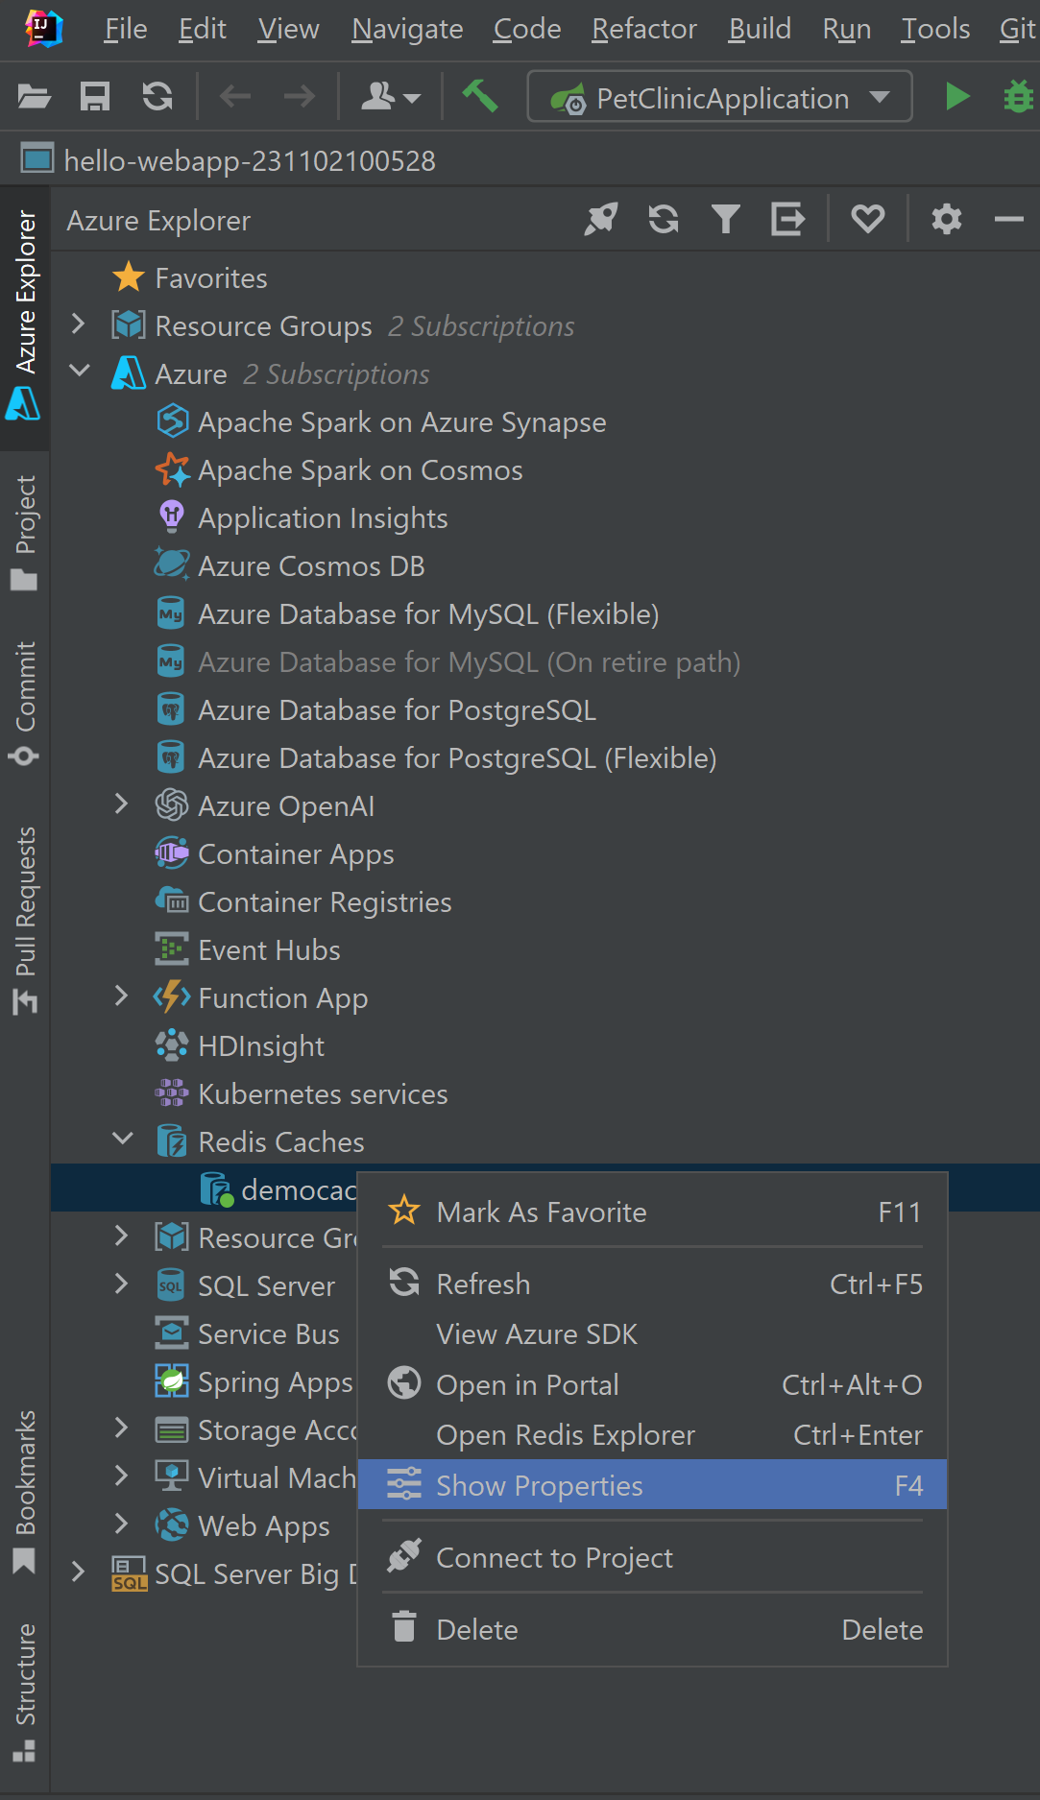Choose Open Redis Explorer menu entry
Viewport: 1040px width, 1800px height.
pyautogui.click(x=652, y=1435)
